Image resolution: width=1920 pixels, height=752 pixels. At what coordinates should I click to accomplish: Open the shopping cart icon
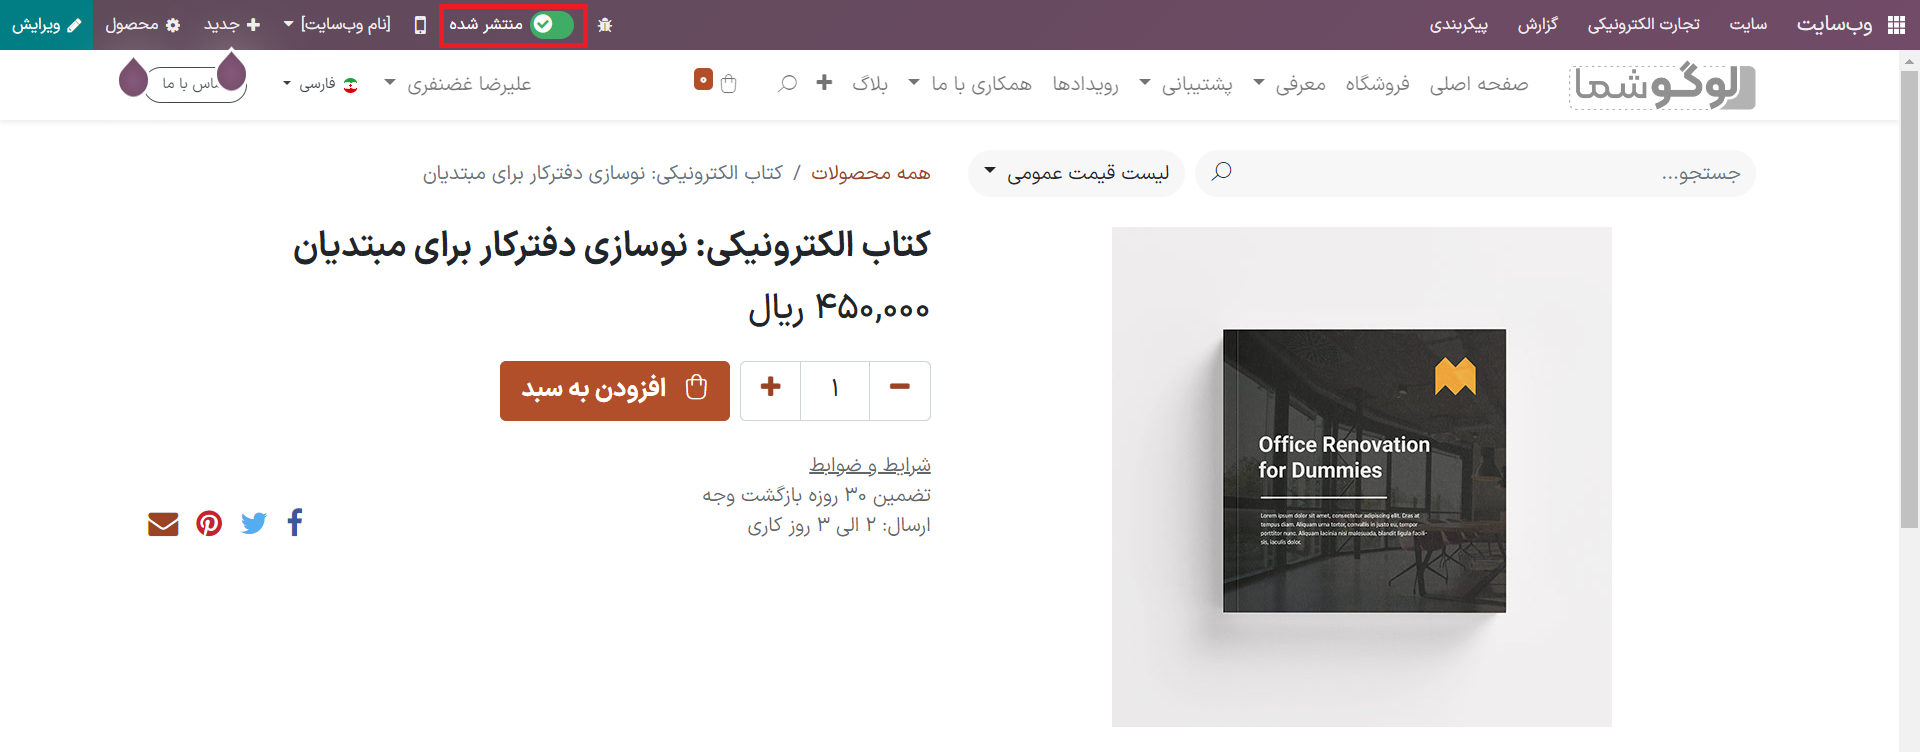pyautogui.click(x=728, y=84)
